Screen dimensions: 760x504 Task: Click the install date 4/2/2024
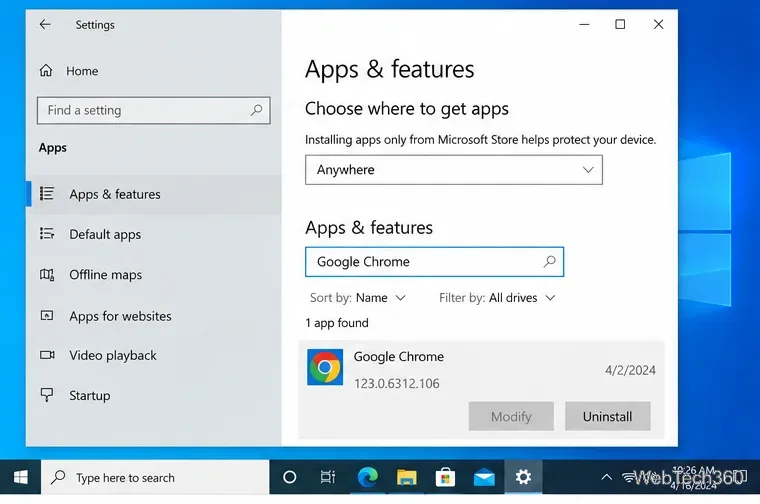coord(630,370)
